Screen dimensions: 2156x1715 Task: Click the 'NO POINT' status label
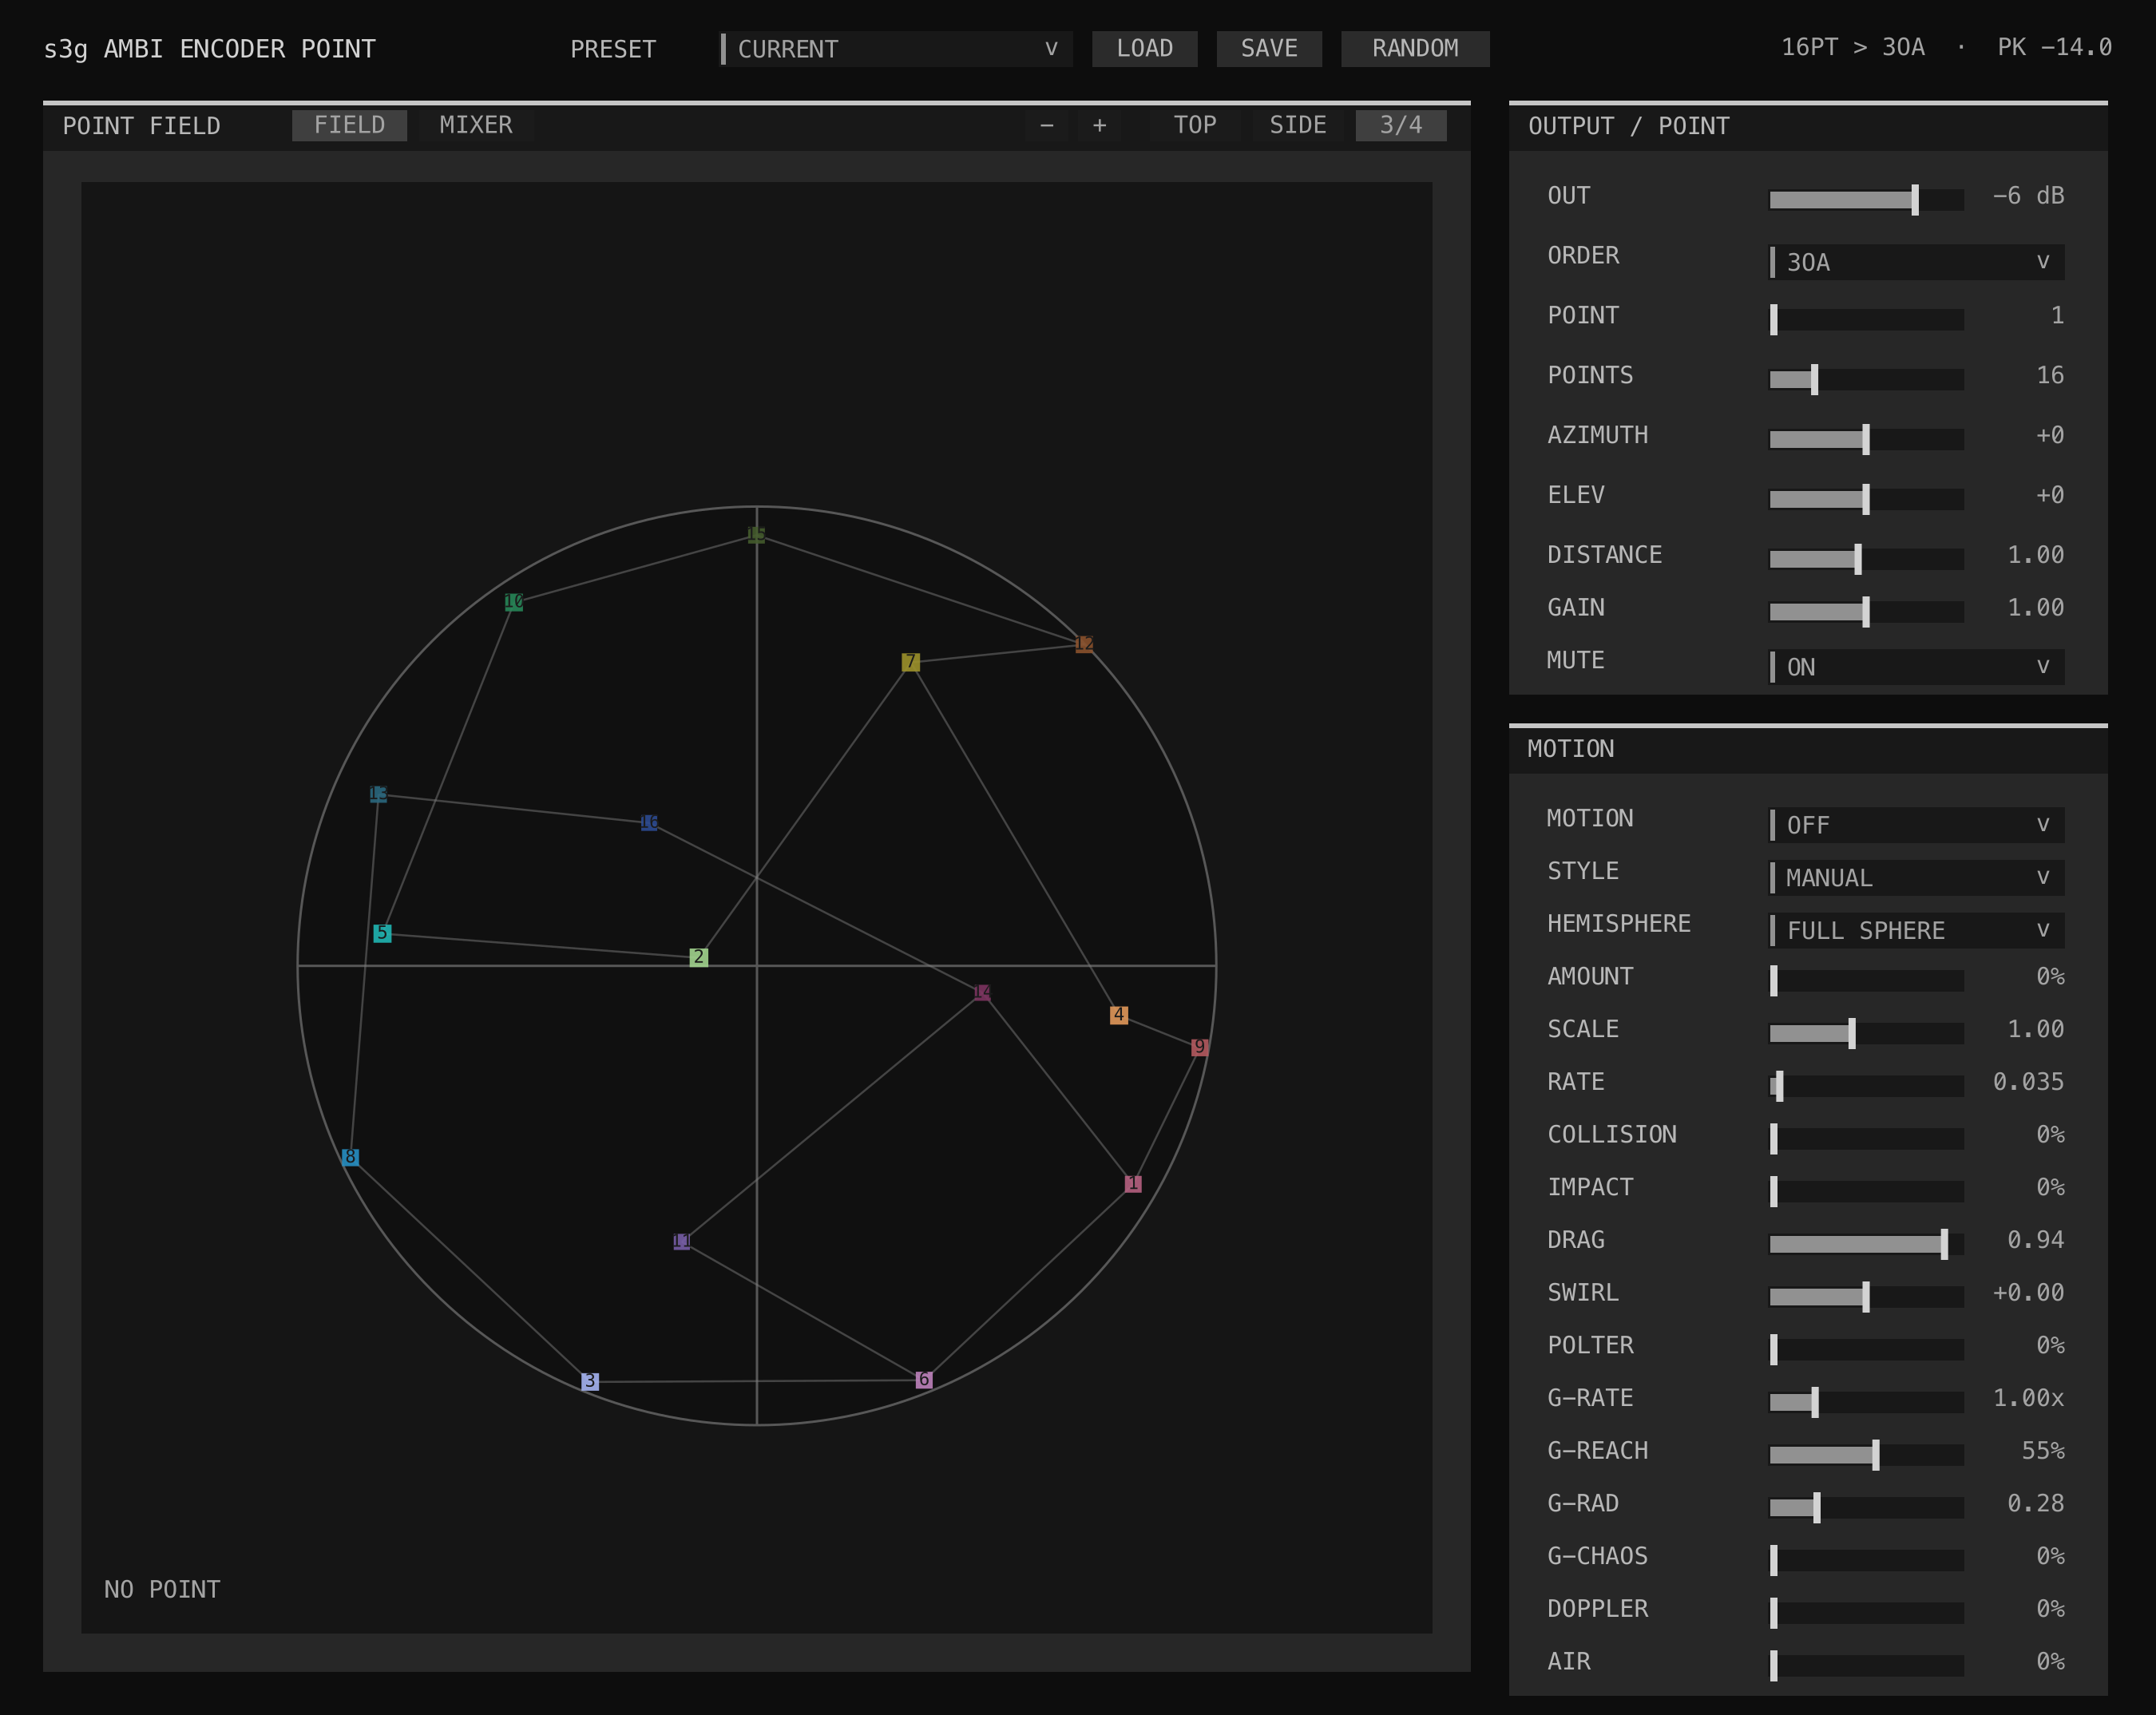coord(162,1590)
